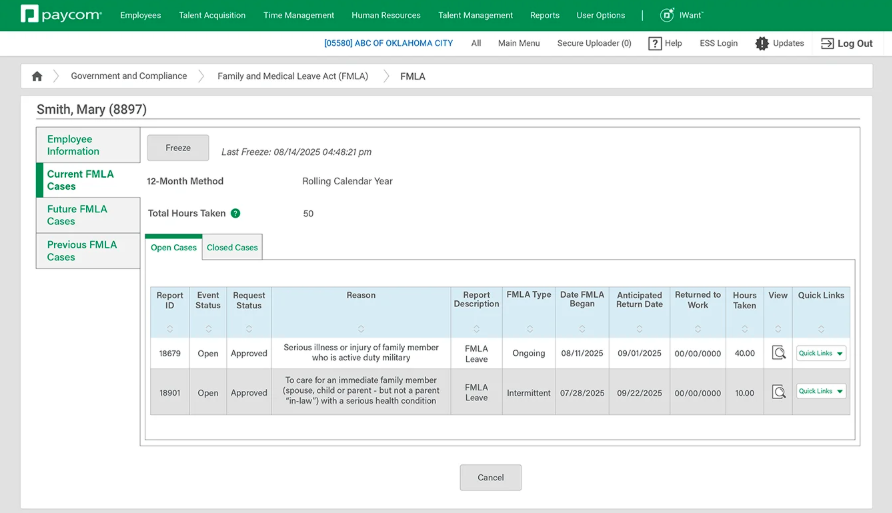Click the ESS Login link
The width and height of the screenshot is (892, 513).
point(718,43)
